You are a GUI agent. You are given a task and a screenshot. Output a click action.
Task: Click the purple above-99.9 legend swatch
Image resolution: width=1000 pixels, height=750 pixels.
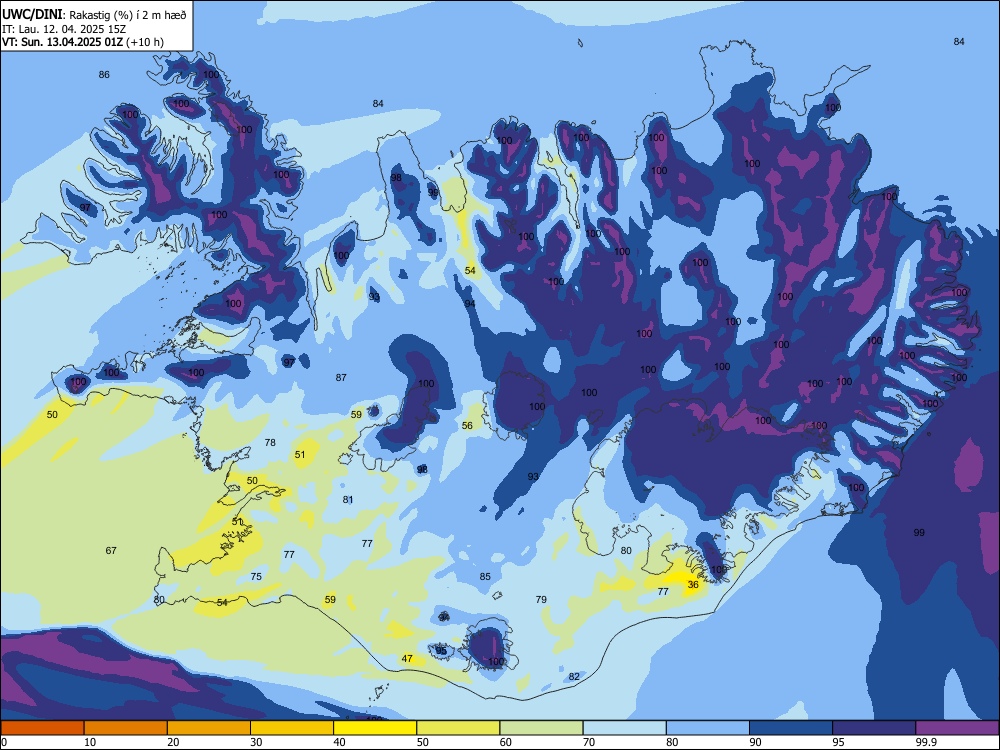coord(957,728)
